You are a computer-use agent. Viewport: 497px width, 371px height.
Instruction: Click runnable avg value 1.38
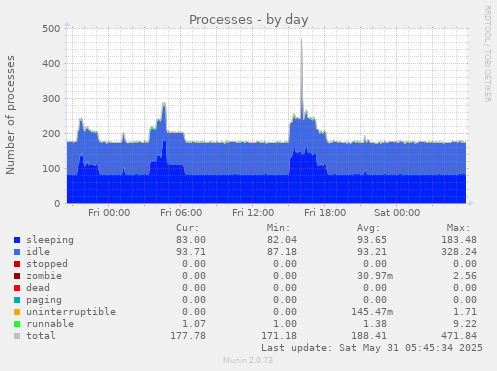[375, 324]
